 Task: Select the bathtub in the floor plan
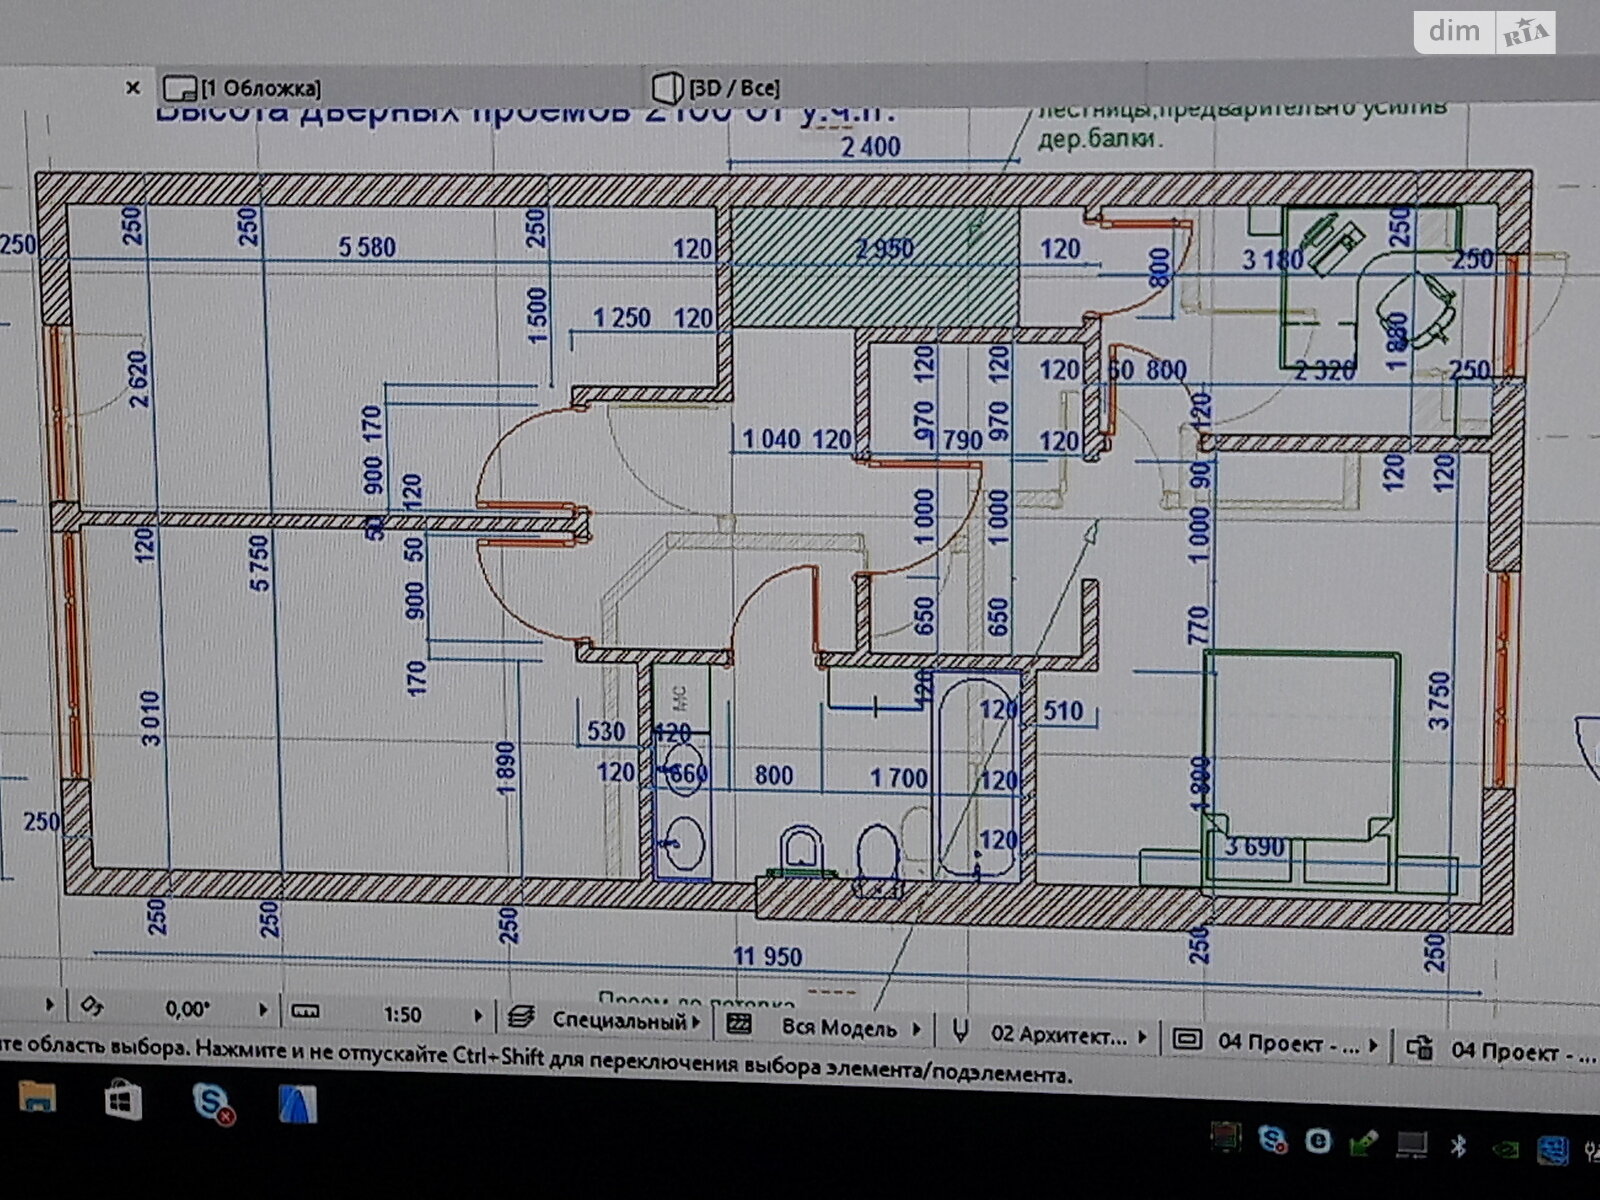(x=976, y=775)
